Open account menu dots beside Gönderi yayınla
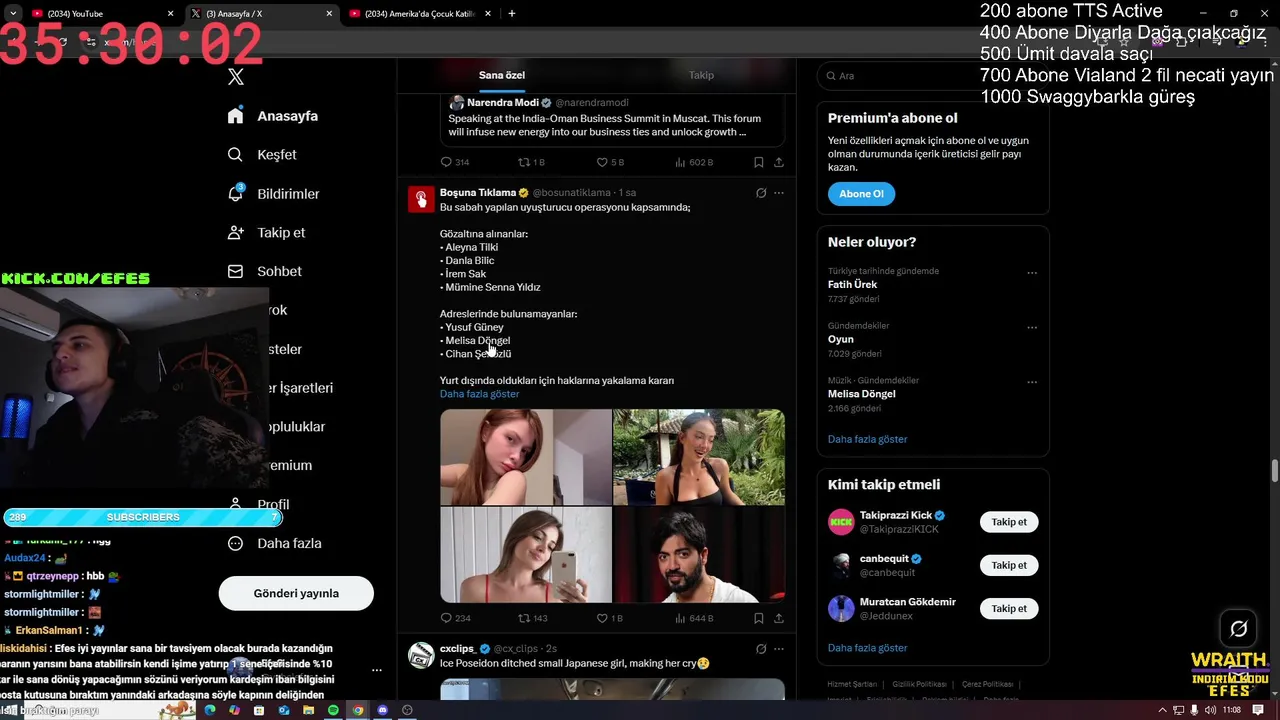Viewport: 1280px width, 720px height. pos(377,670)
